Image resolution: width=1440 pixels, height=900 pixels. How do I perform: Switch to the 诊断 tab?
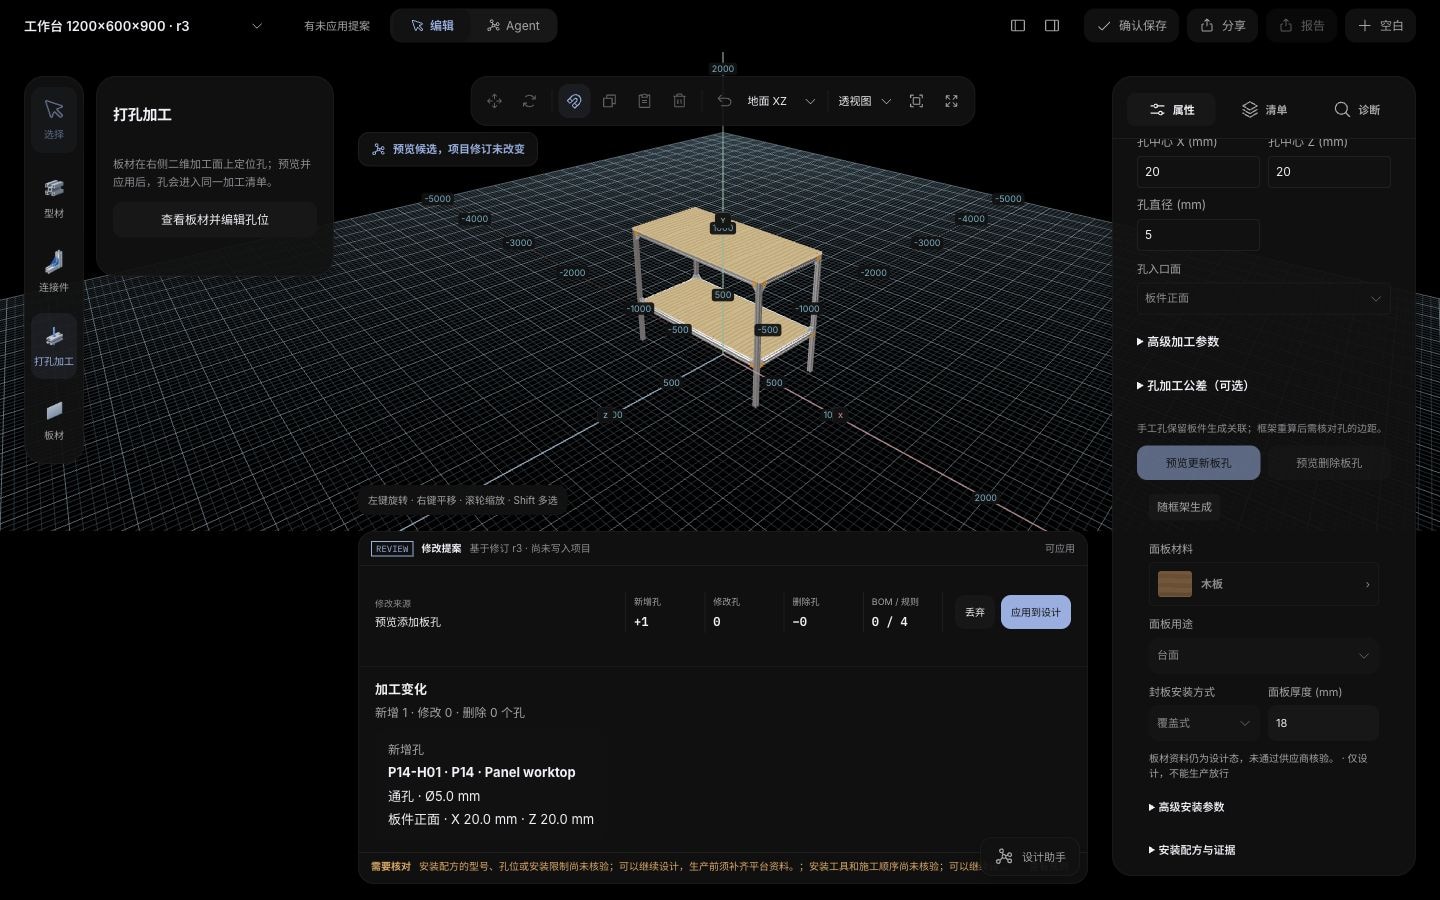pyautogui.click(x=1357, y=110)
